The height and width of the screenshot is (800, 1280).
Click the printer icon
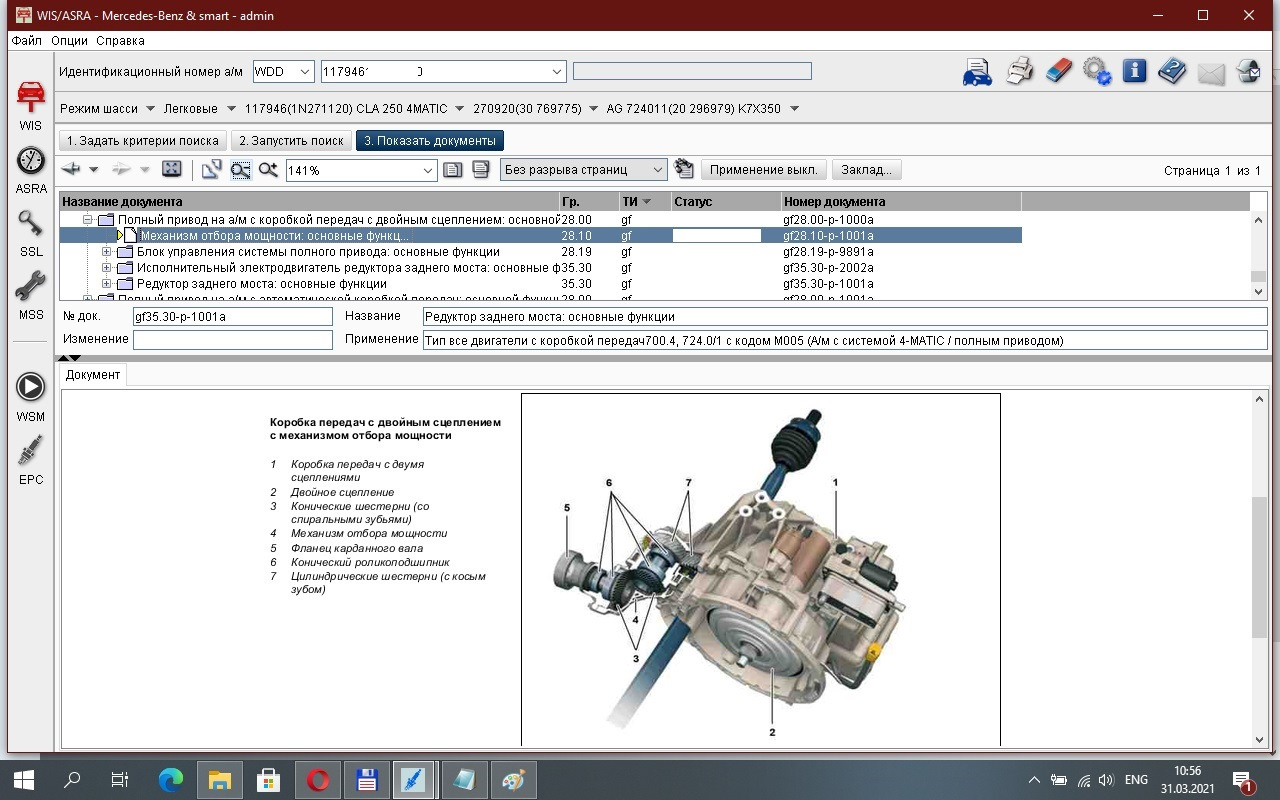pyautogui.click(x=1019, y=72)
